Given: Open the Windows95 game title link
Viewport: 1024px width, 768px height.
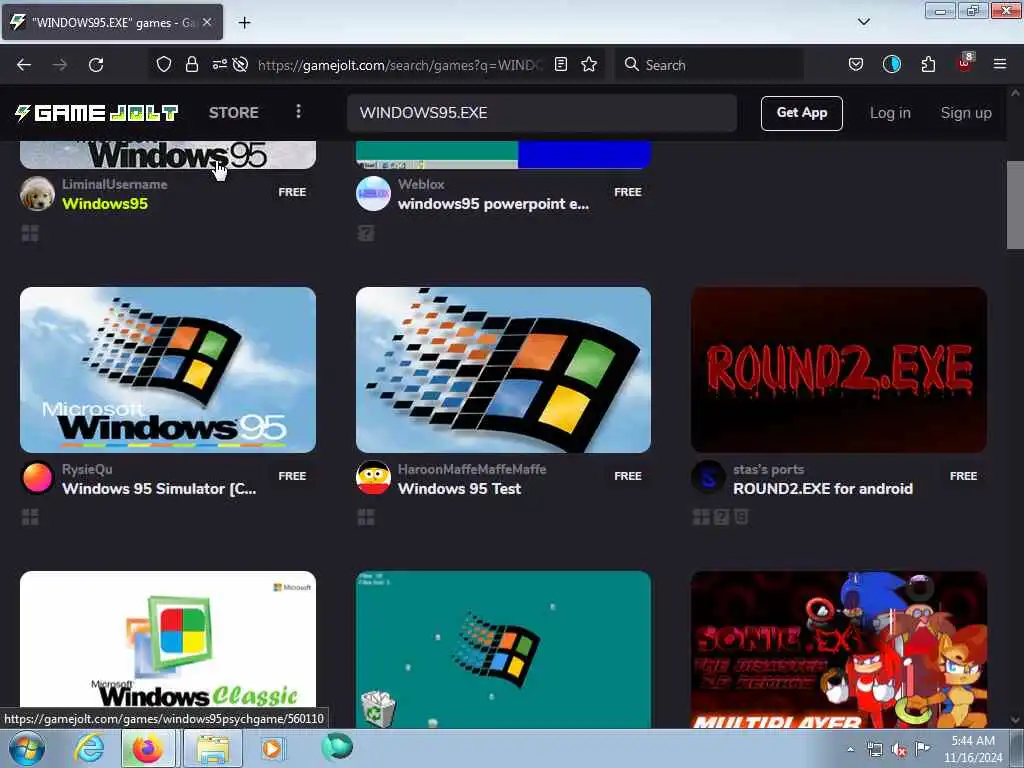Looking at the screenshot, I should (105, 204).
